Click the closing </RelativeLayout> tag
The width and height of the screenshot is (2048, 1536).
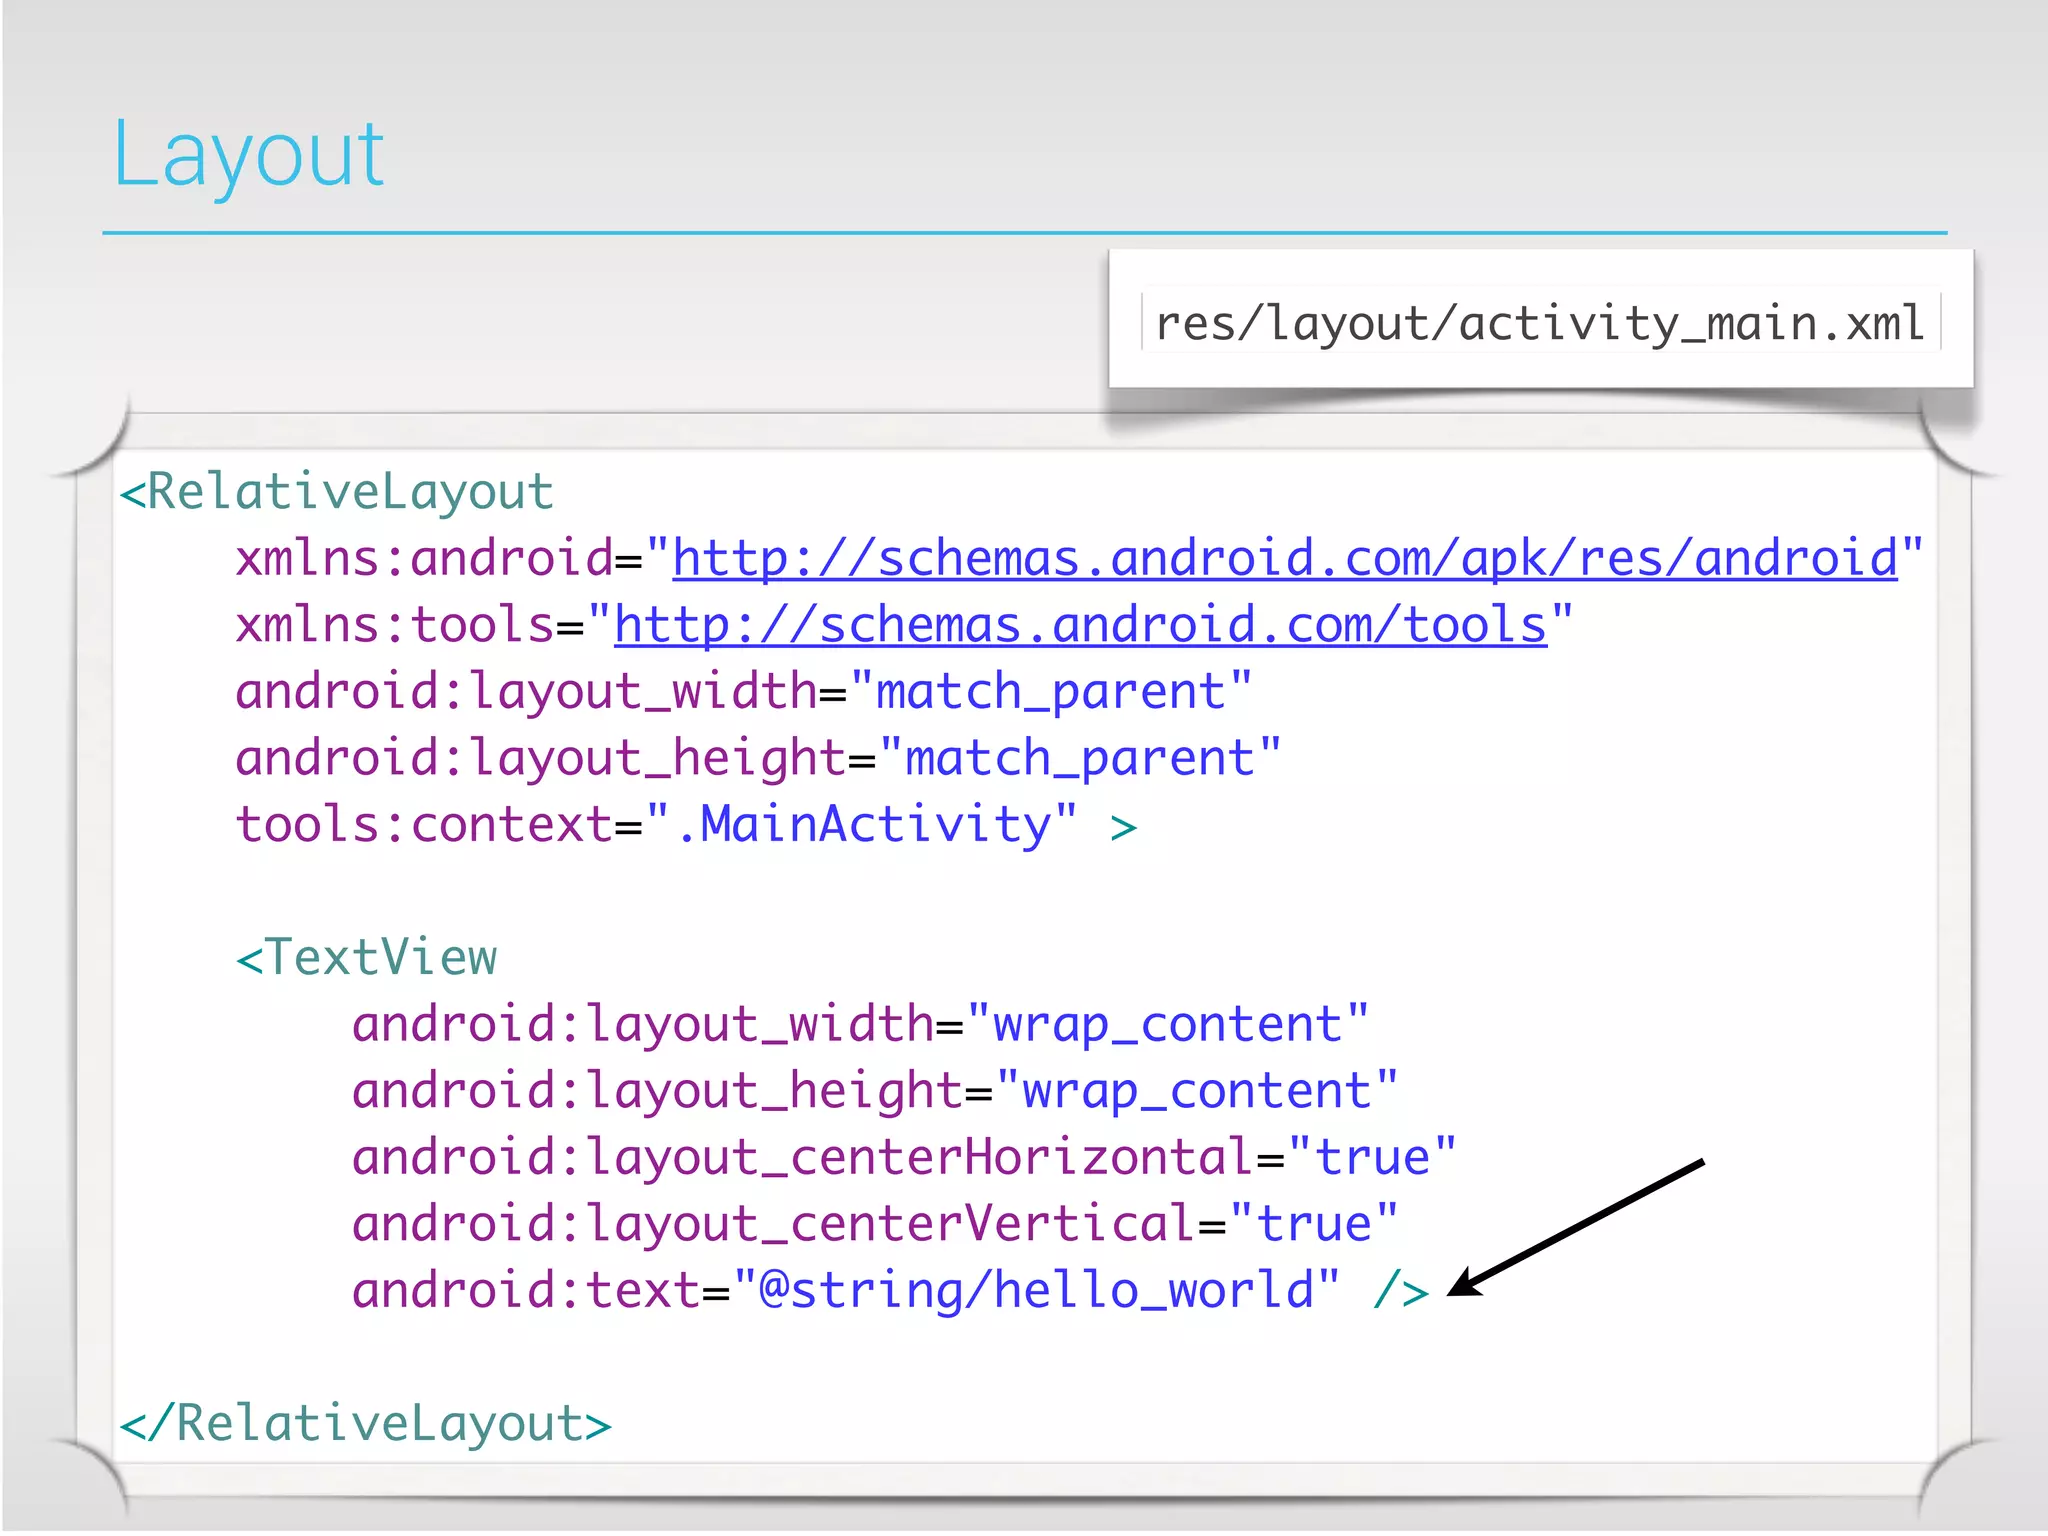tap(366, 1424)
